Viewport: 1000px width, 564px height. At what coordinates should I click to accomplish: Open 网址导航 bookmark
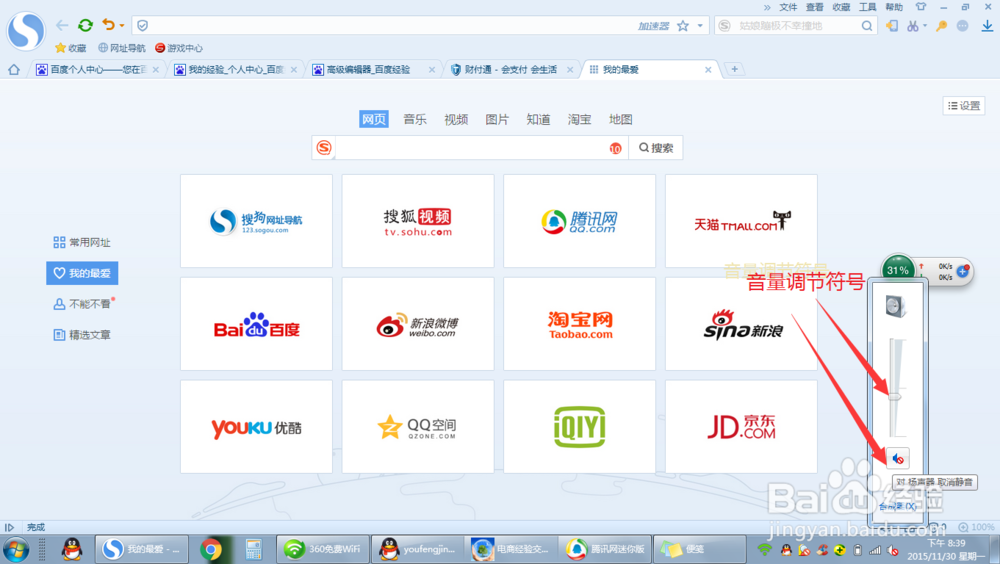pos(122,48)
